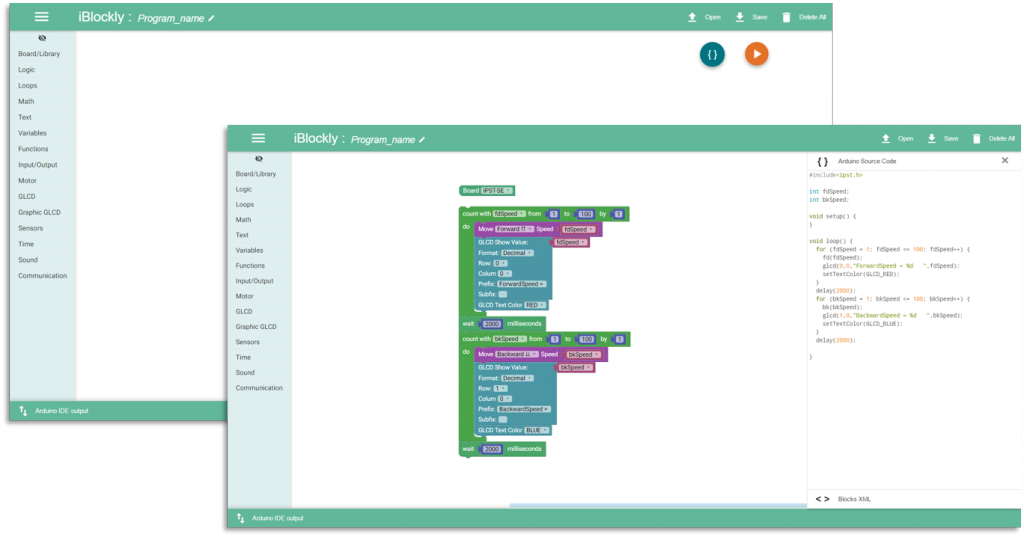Viewport: 1024px width, 537px height.
Task: Click Delete All label in back window header
Action: coord(812,18)
